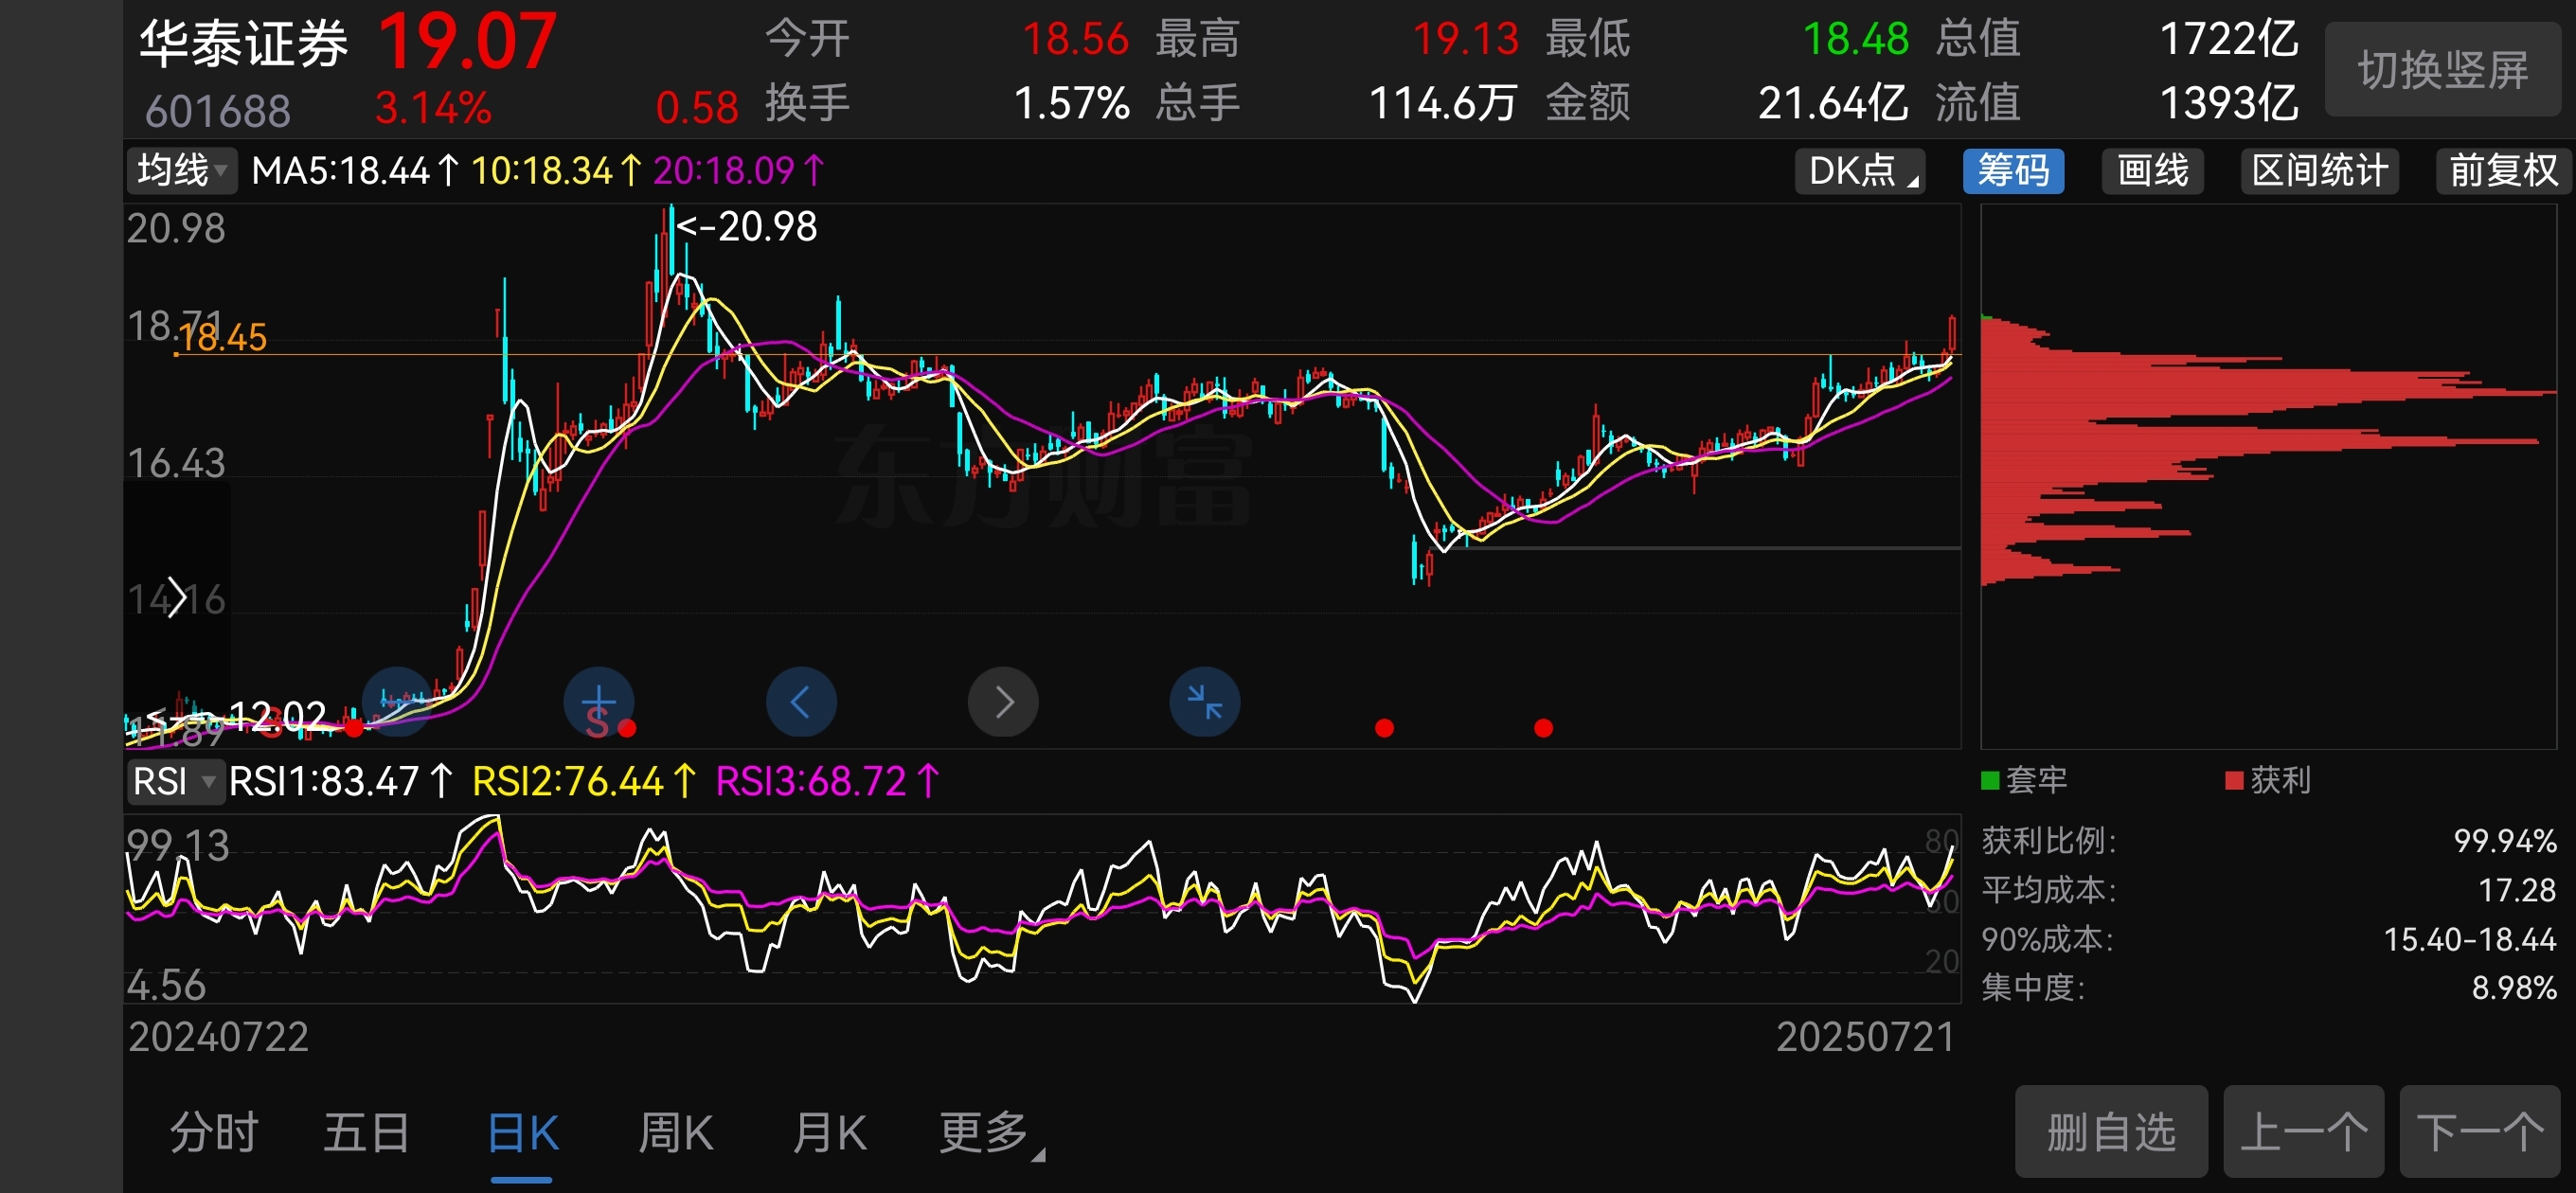
Task: Shift chart left with the back arrow
Action: 801,702
